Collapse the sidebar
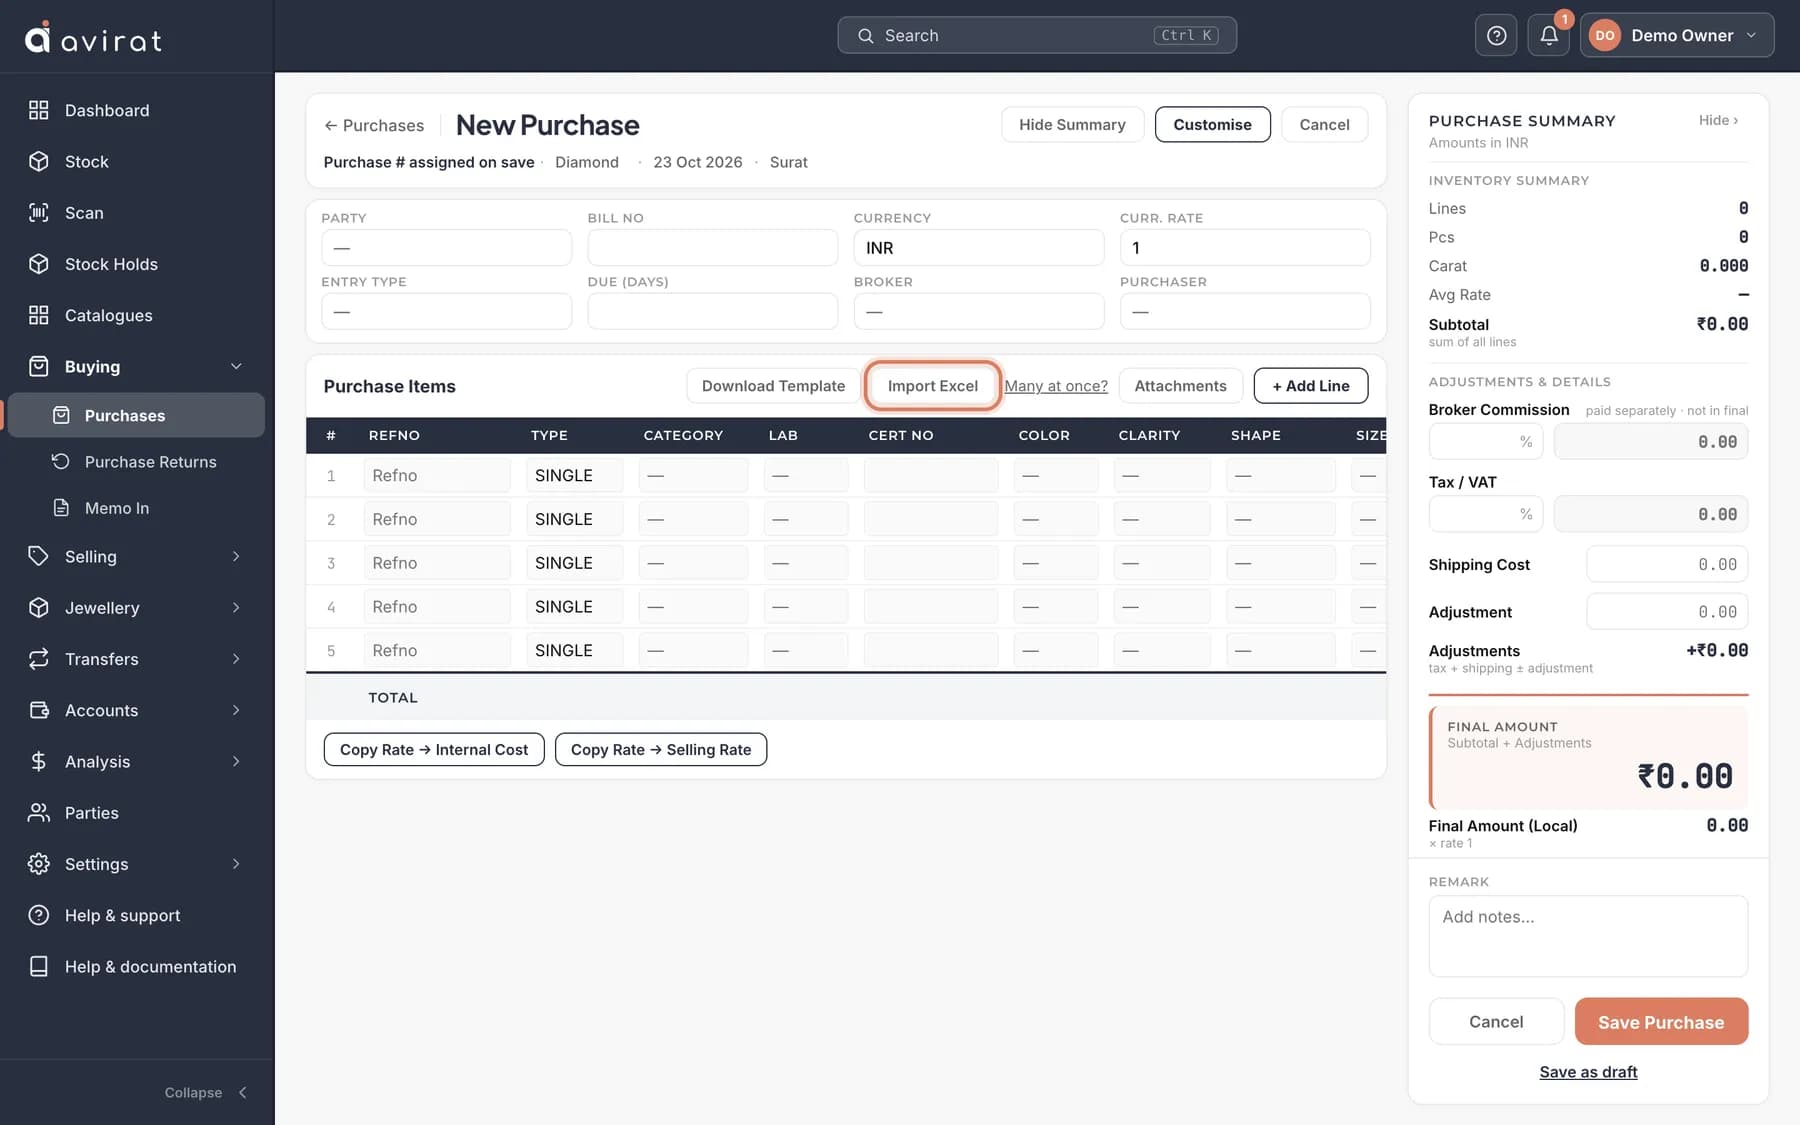 206,1092
